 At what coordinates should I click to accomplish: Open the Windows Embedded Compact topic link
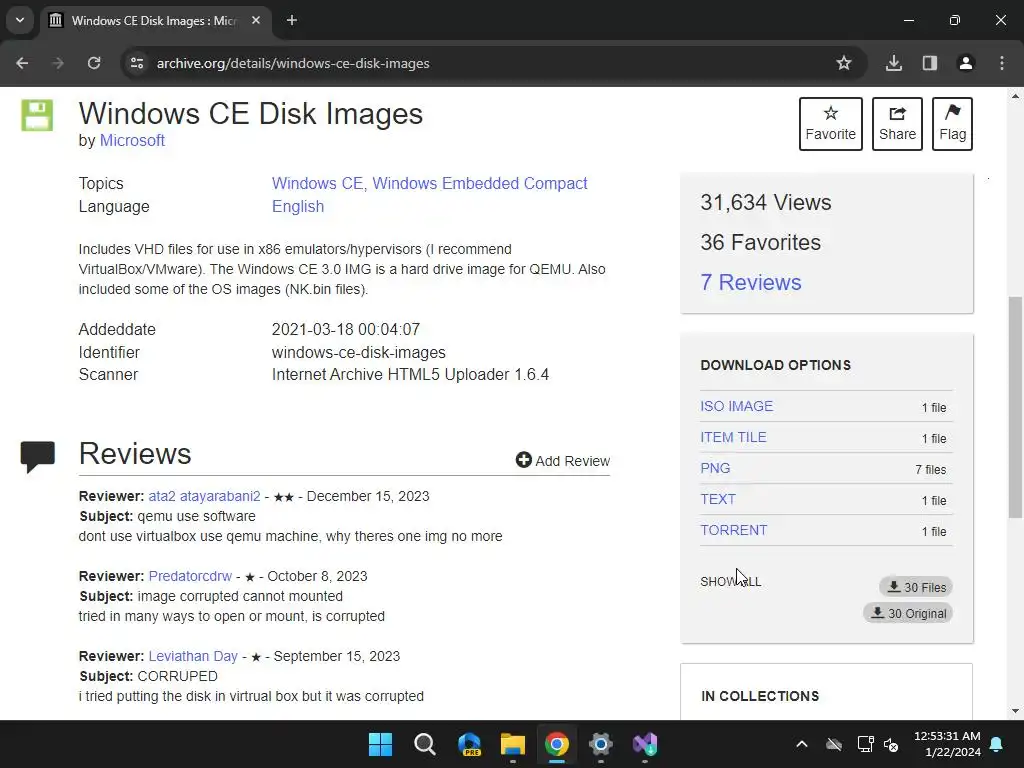[480, 184]
